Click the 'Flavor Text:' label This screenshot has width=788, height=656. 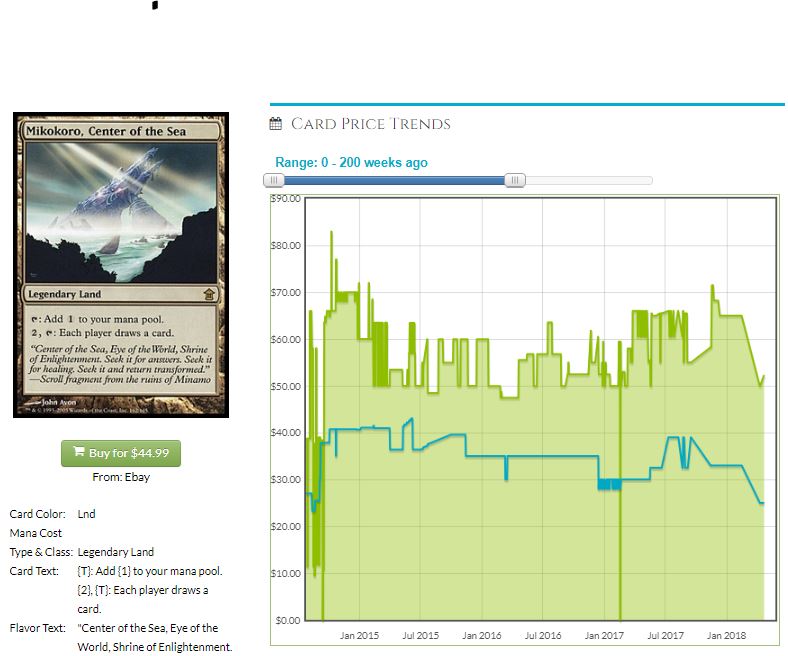coord(37,628)
